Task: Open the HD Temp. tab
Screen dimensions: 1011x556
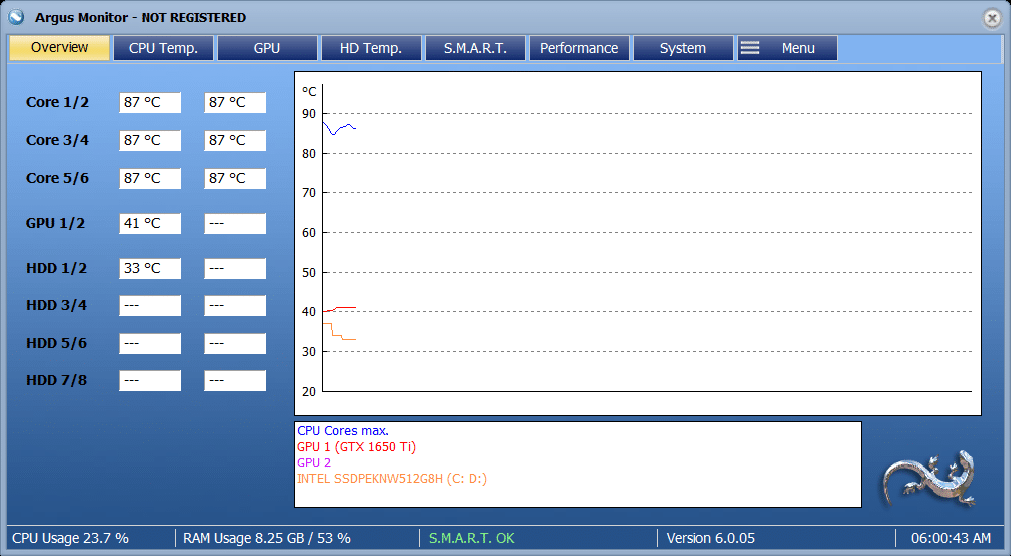Action: (371, 48)
